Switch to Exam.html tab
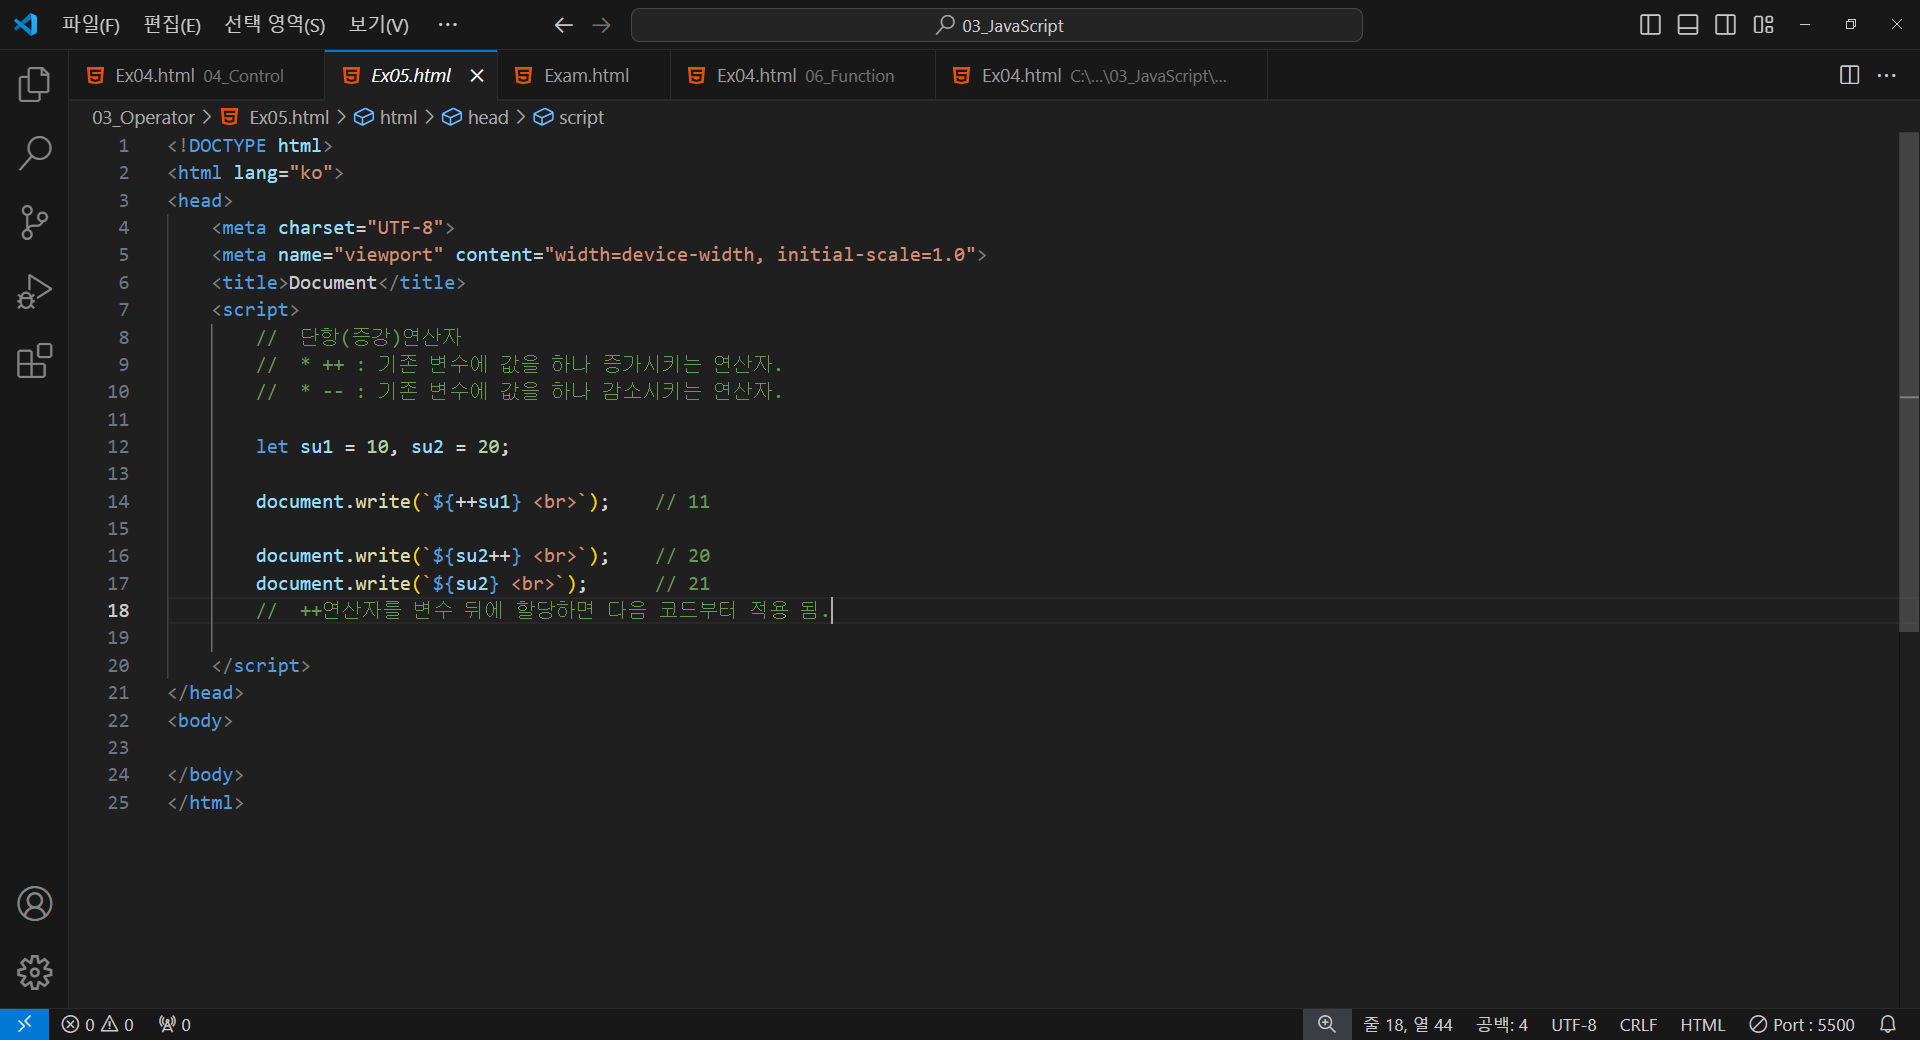The image size is (1920, 1040). pyautogui.click(x=586, y=75)
